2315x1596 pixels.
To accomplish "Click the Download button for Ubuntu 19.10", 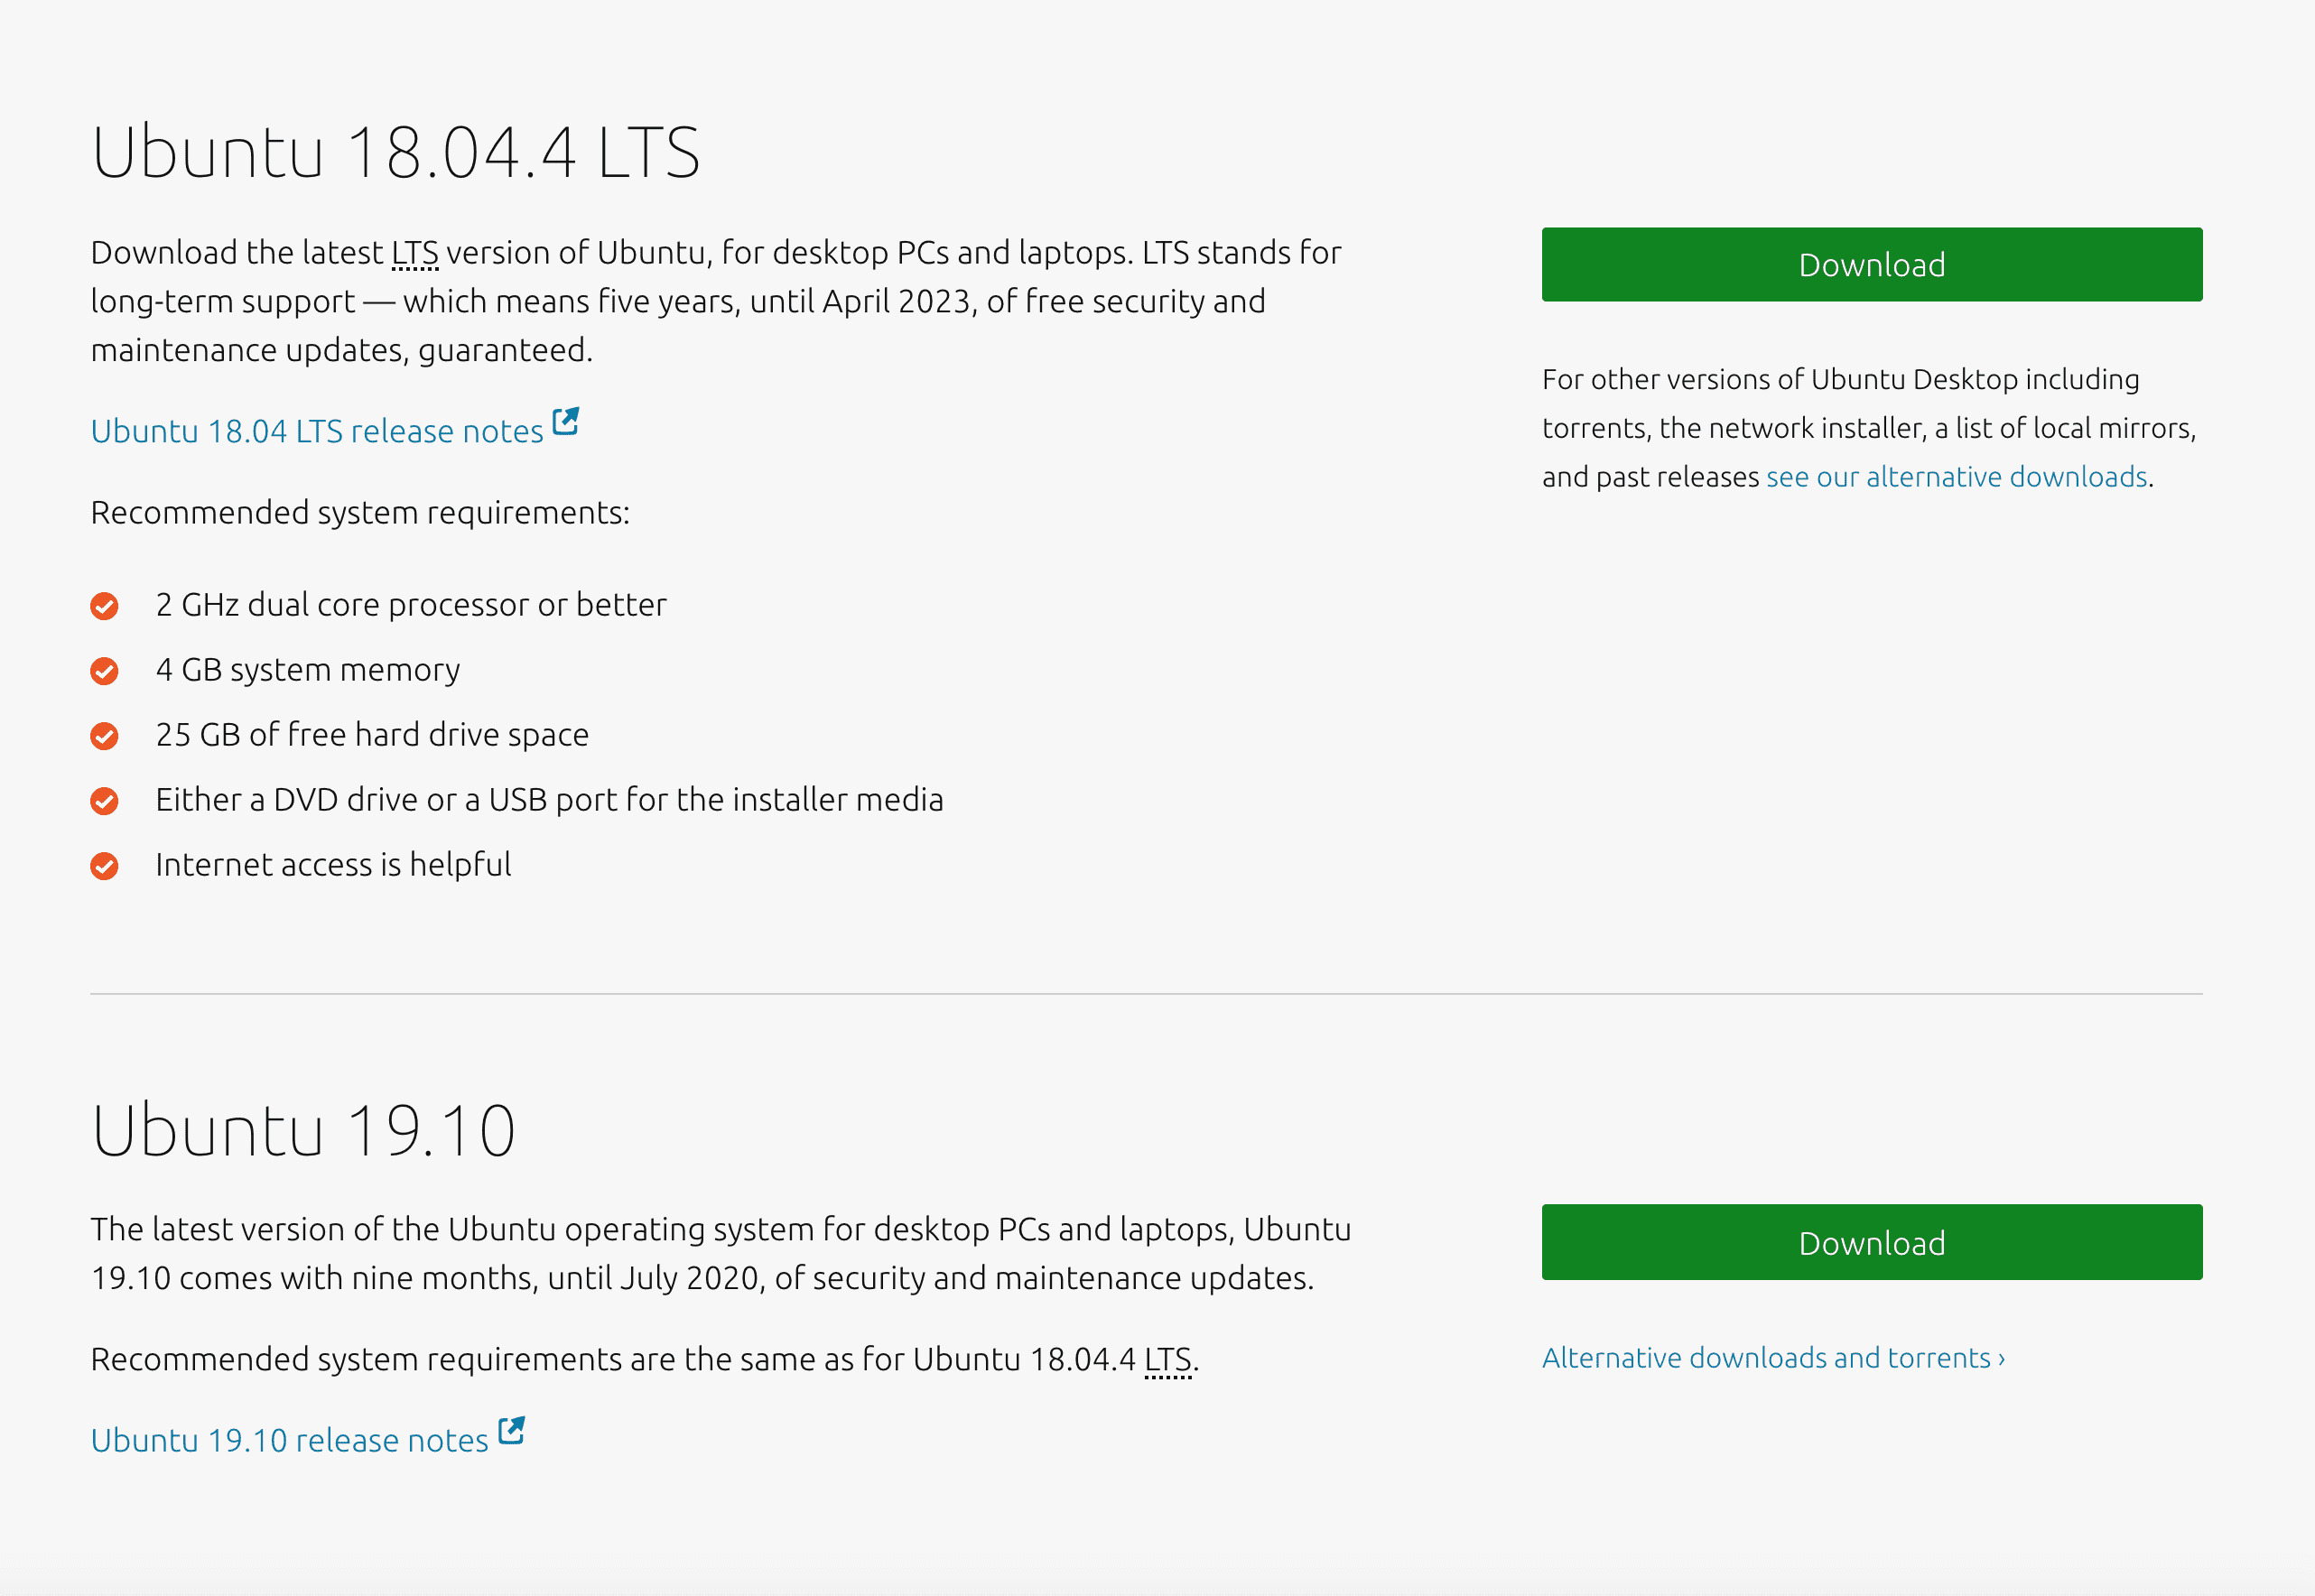I will coord(1871,1243).
